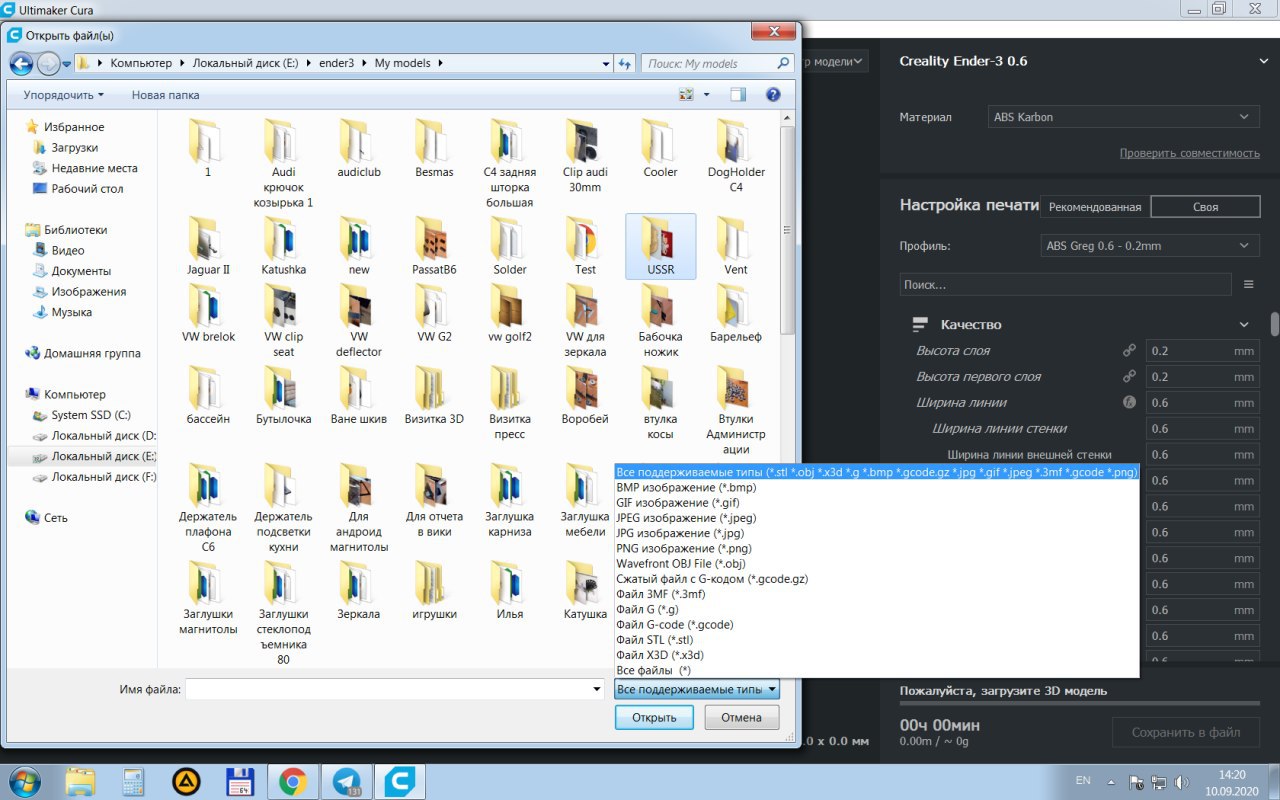This screenshot has height=800, width=1280.
Task: Click the link icon next to Высота слоя
Action: (x=1129, y=351)
